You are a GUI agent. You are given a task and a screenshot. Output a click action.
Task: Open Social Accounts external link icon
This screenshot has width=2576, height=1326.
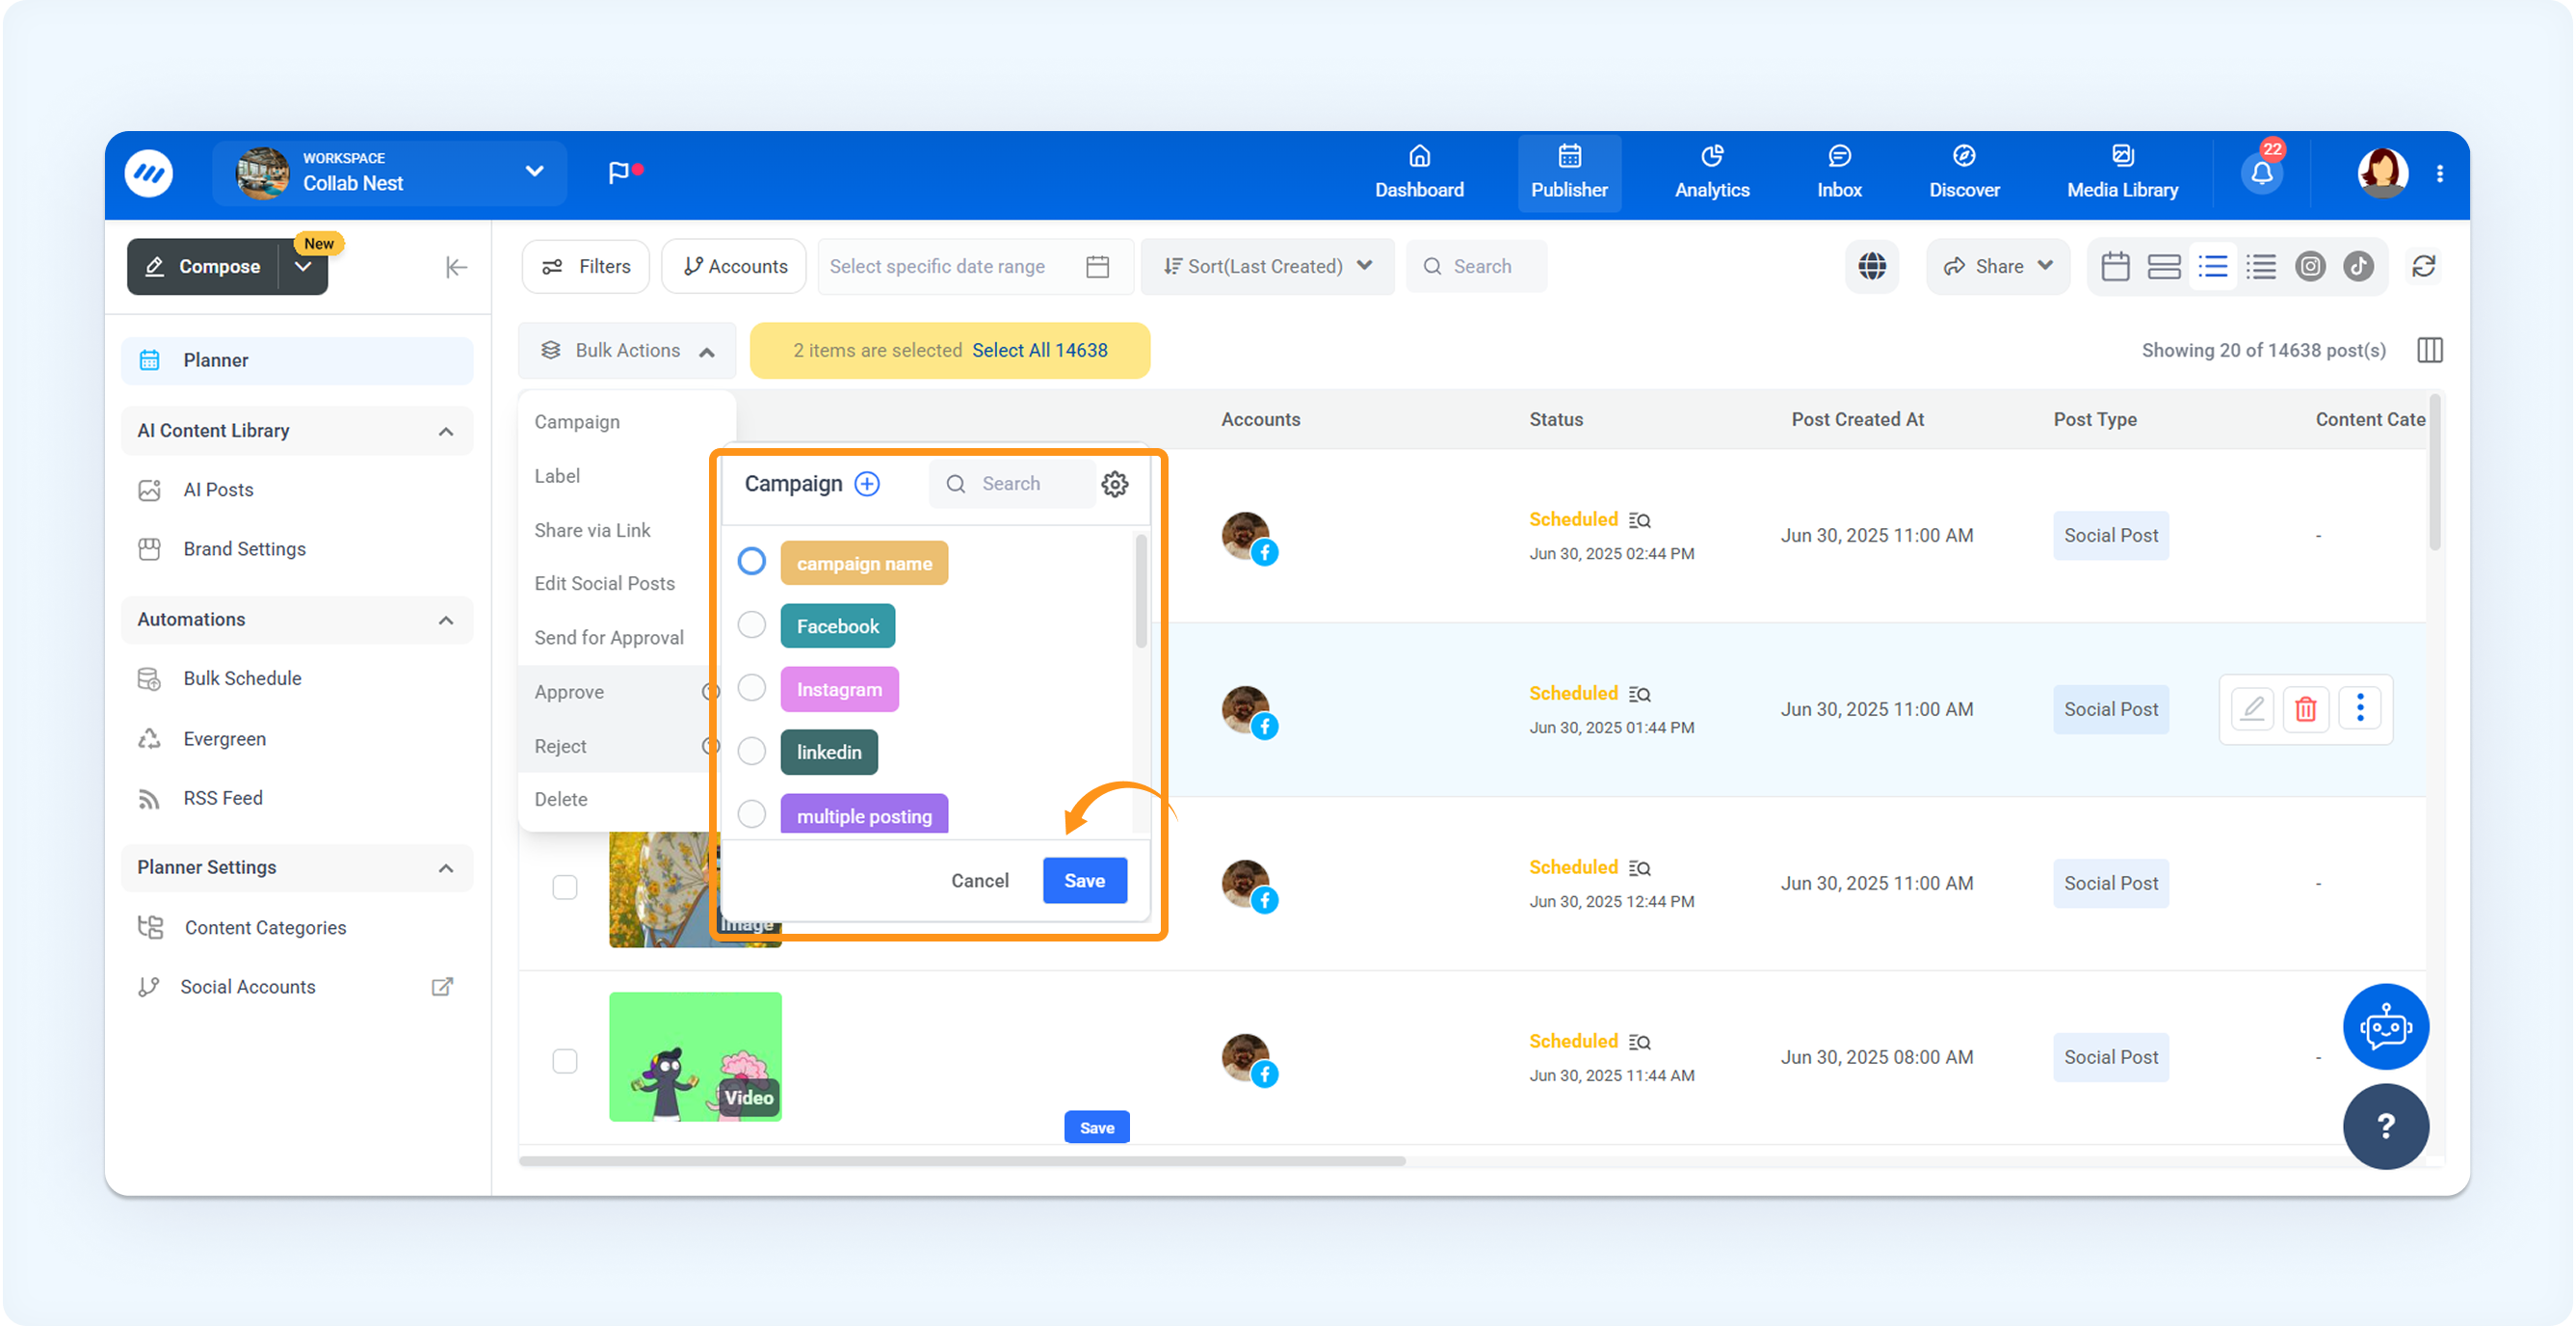[x=442, y=987]
